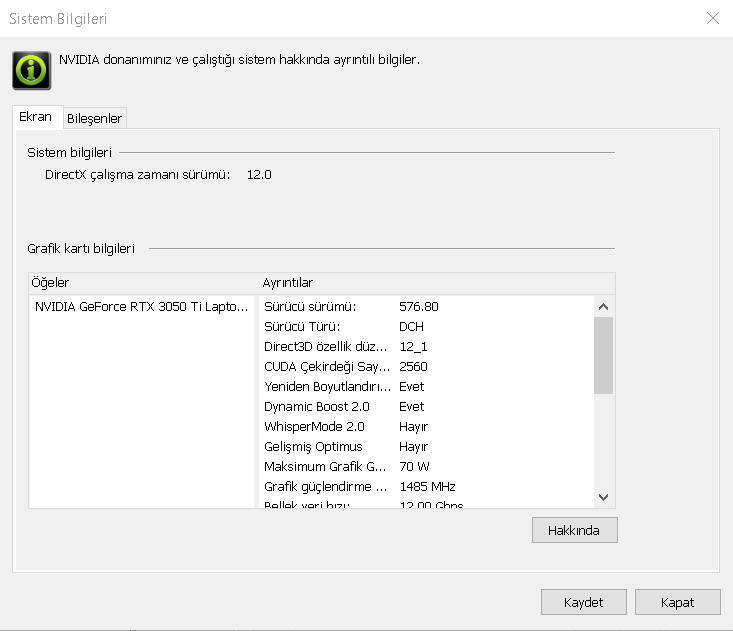Click the CUDA core count 2560
The height and width of the screenshot is (631, 733).
tap(413, 367)
